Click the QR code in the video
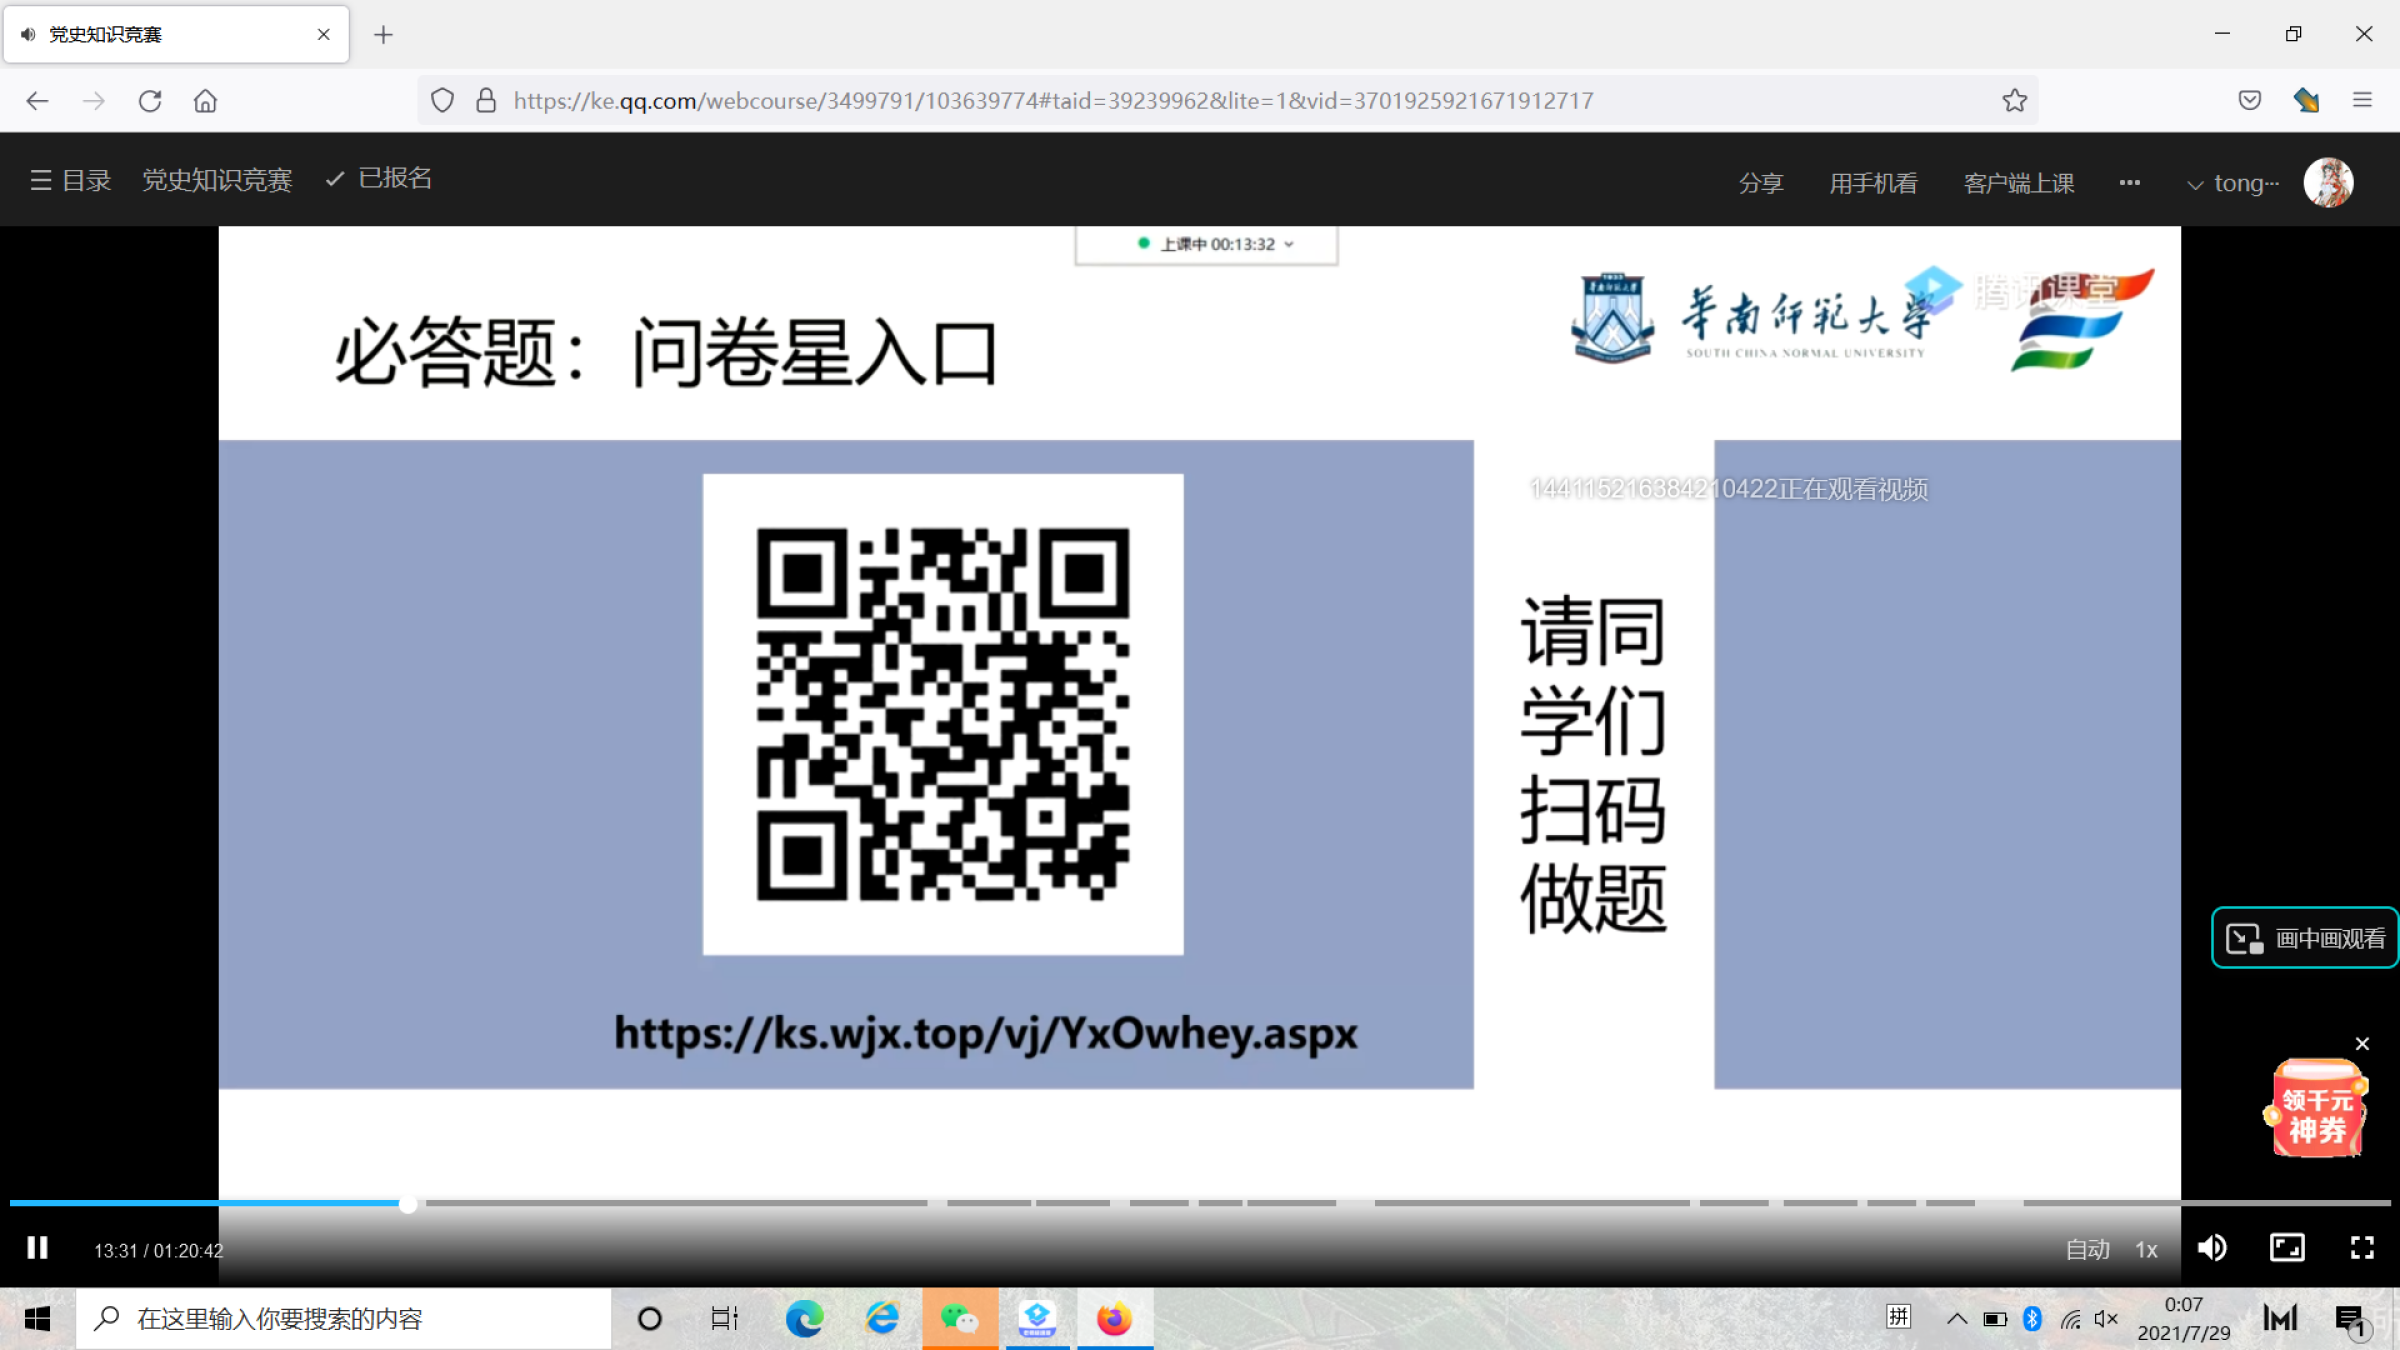 943,714
